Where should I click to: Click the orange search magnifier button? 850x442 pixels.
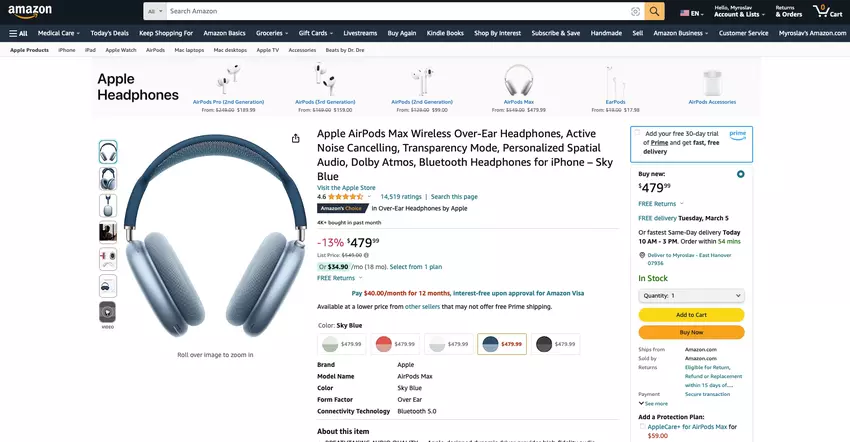coord(654,11)
